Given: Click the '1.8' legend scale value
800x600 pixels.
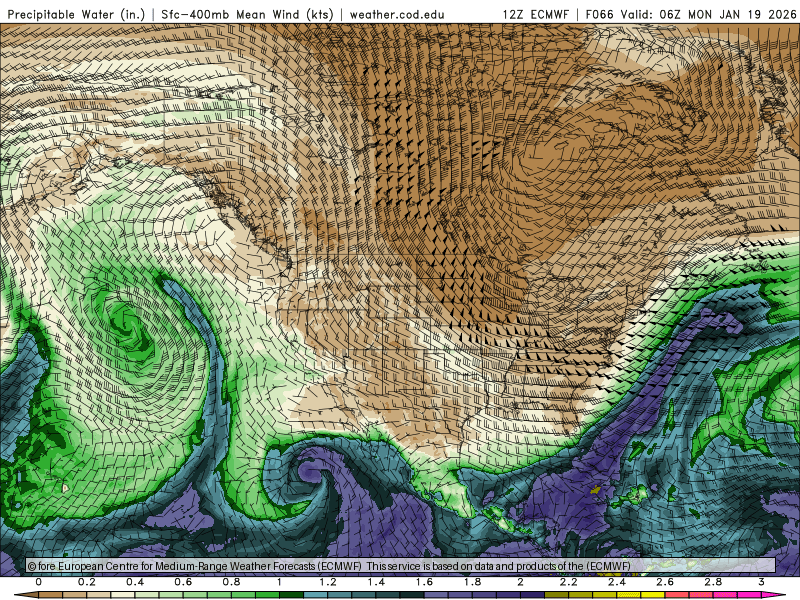Looking at the screenshot, I should coord(472,582).
